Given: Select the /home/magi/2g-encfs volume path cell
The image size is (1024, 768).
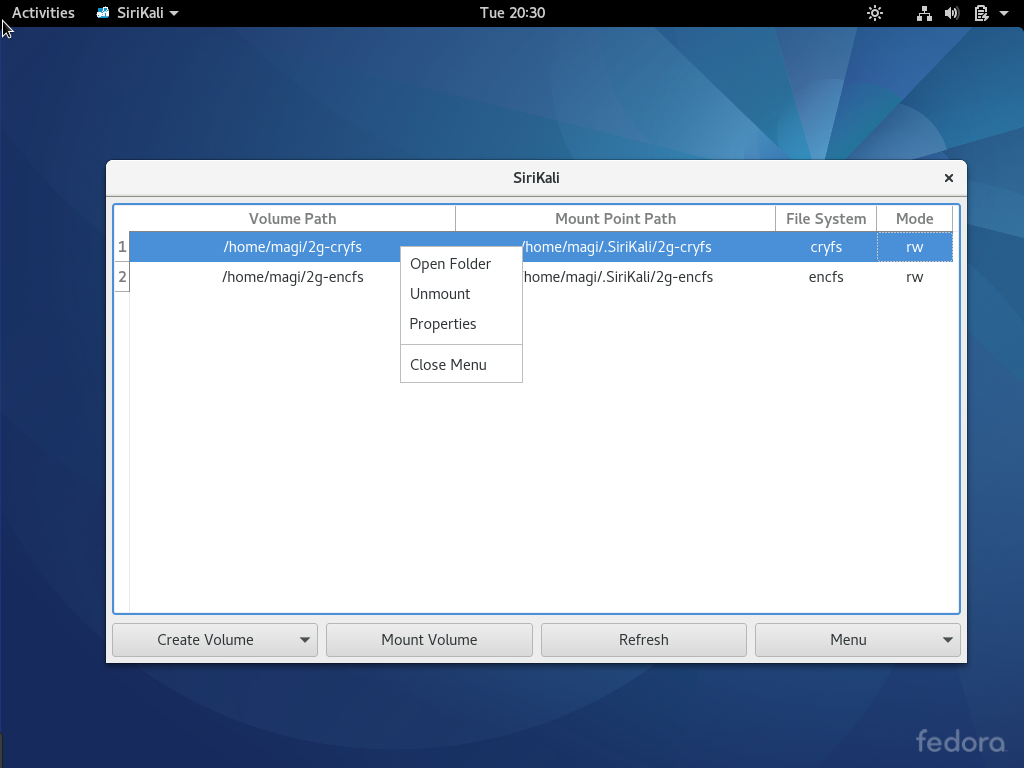Looking at the screenshot, I should (293, 277).
